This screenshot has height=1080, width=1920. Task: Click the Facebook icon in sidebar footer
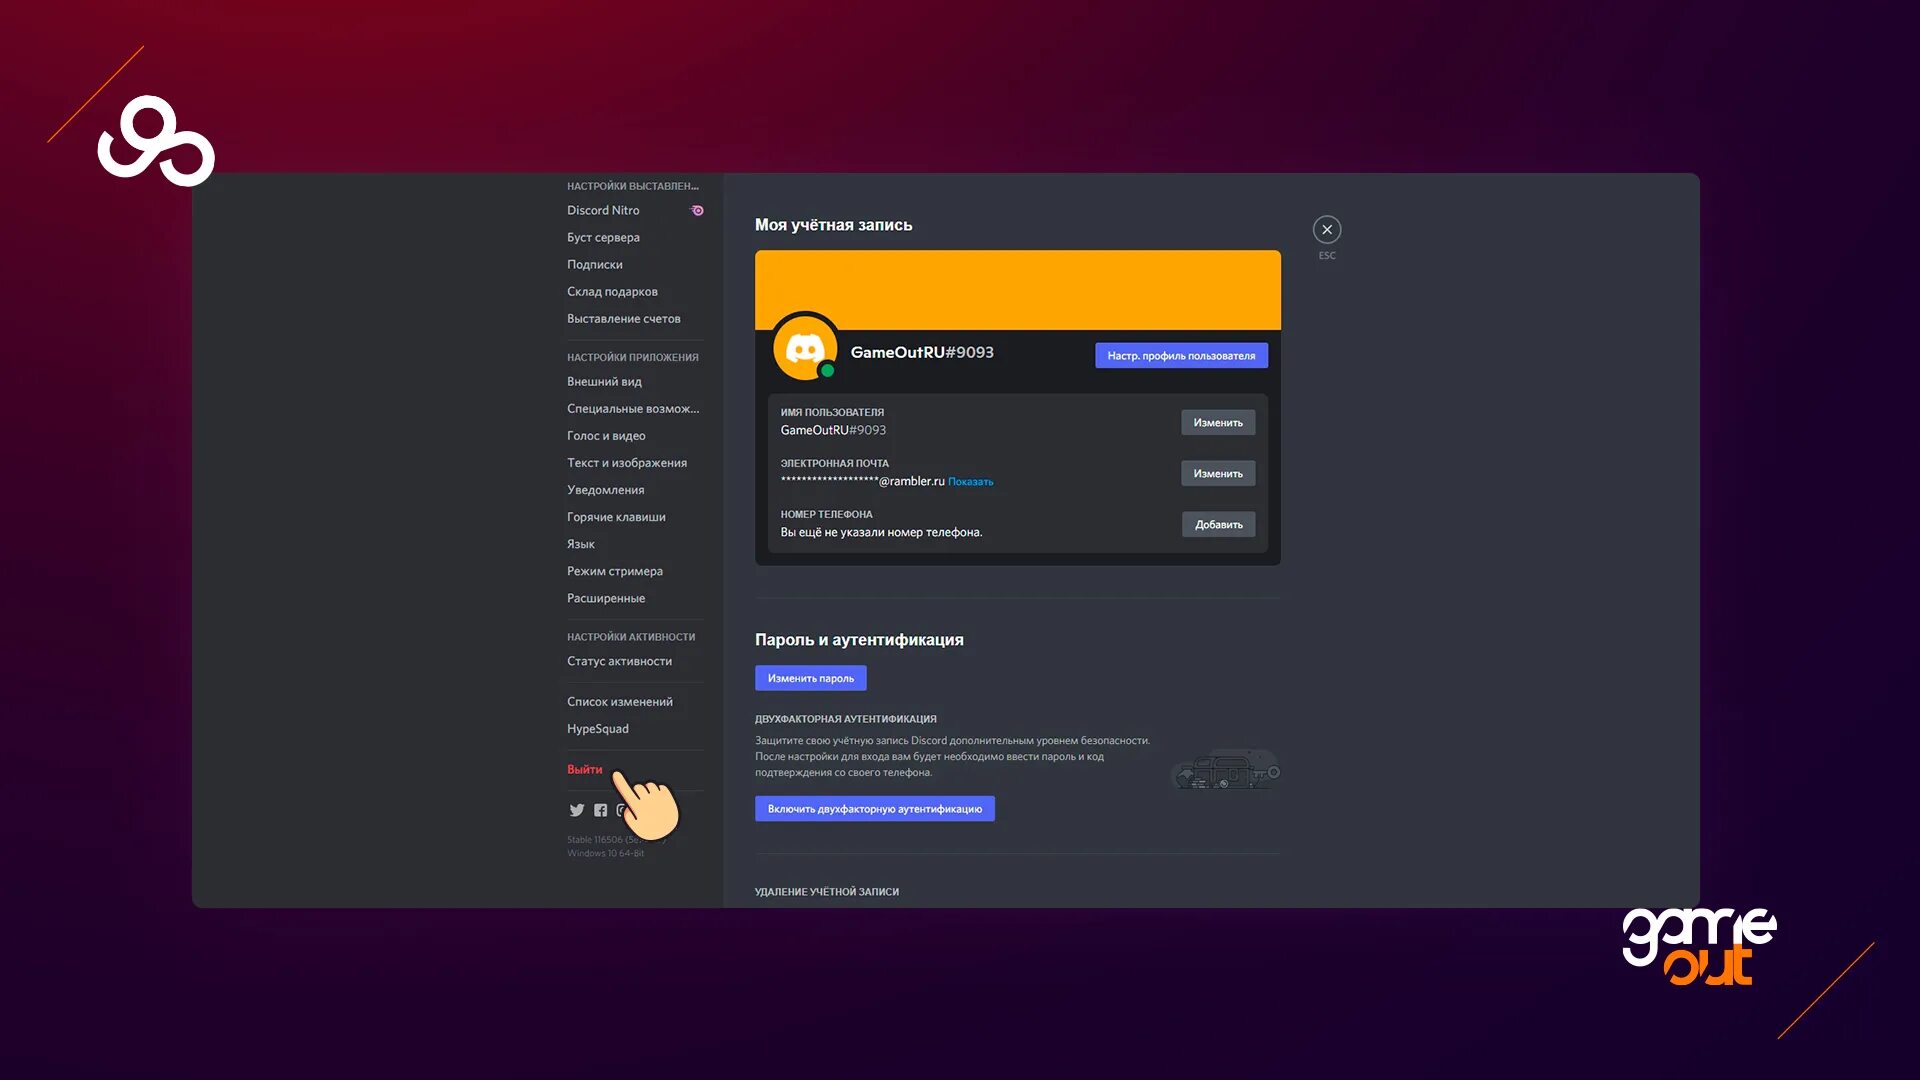(600, 810)
